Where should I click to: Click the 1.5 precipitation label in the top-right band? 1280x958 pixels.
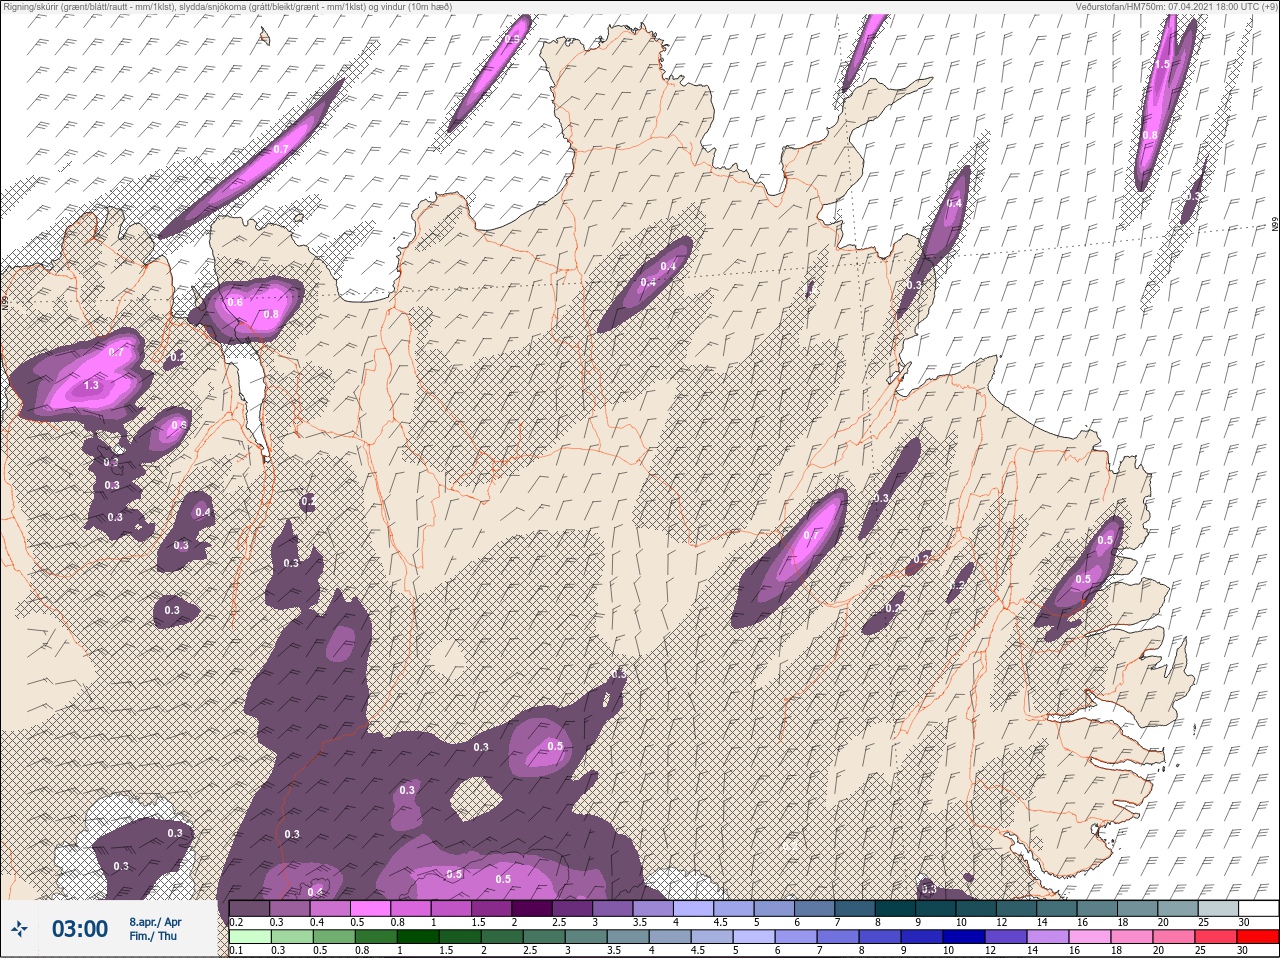coord(1162,63)
